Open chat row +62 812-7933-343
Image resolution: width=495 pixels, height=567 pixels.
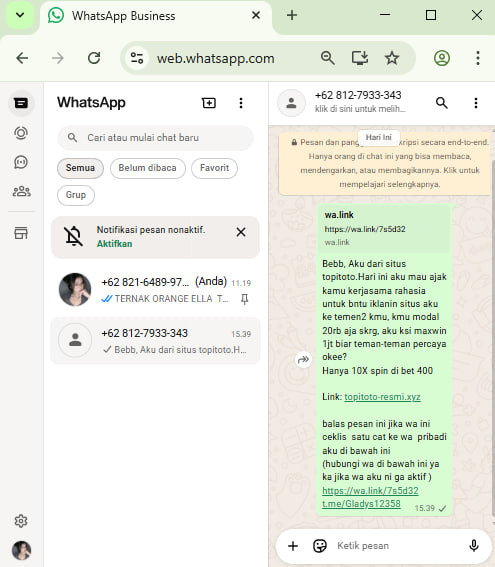(x=155, y=341)
